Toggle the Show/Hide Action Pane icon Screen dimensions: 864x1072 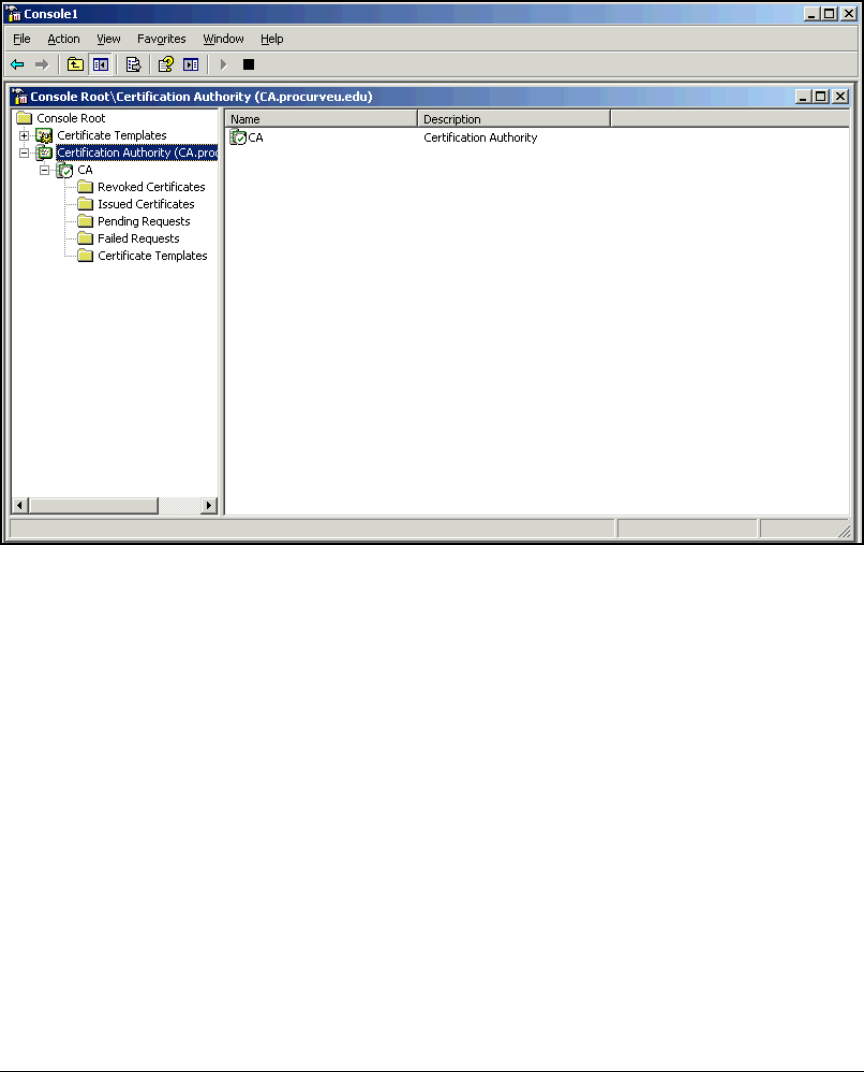click(191, 65)
